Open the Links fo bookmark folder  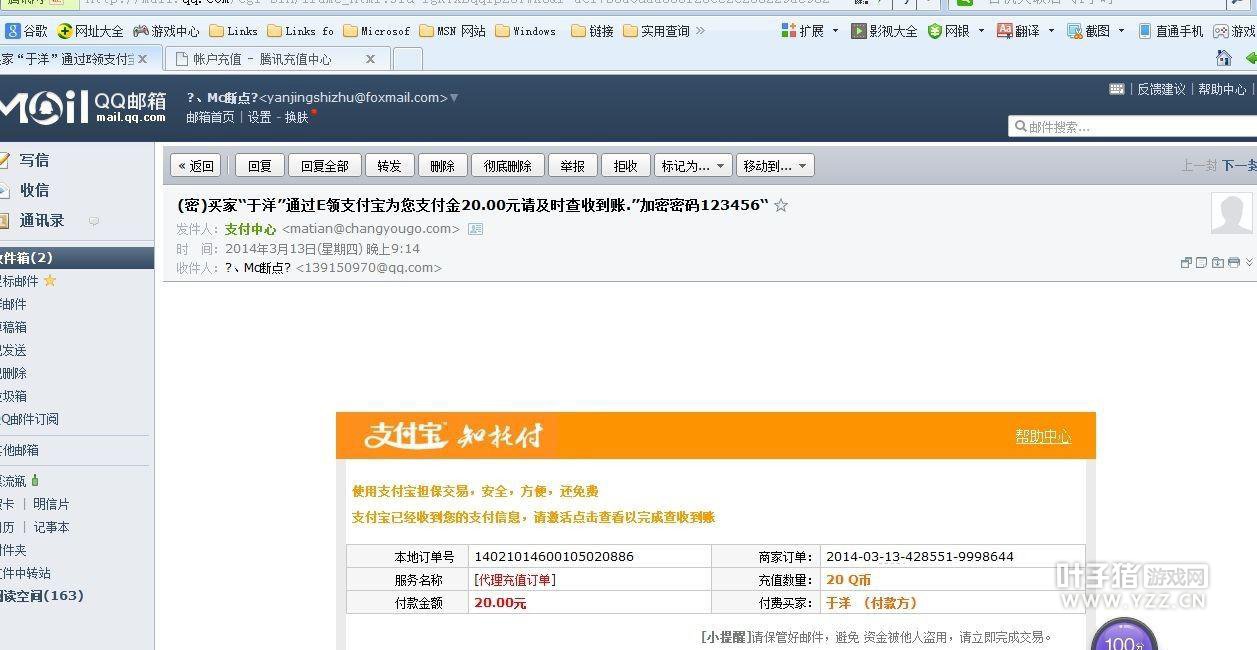(301, 31)
